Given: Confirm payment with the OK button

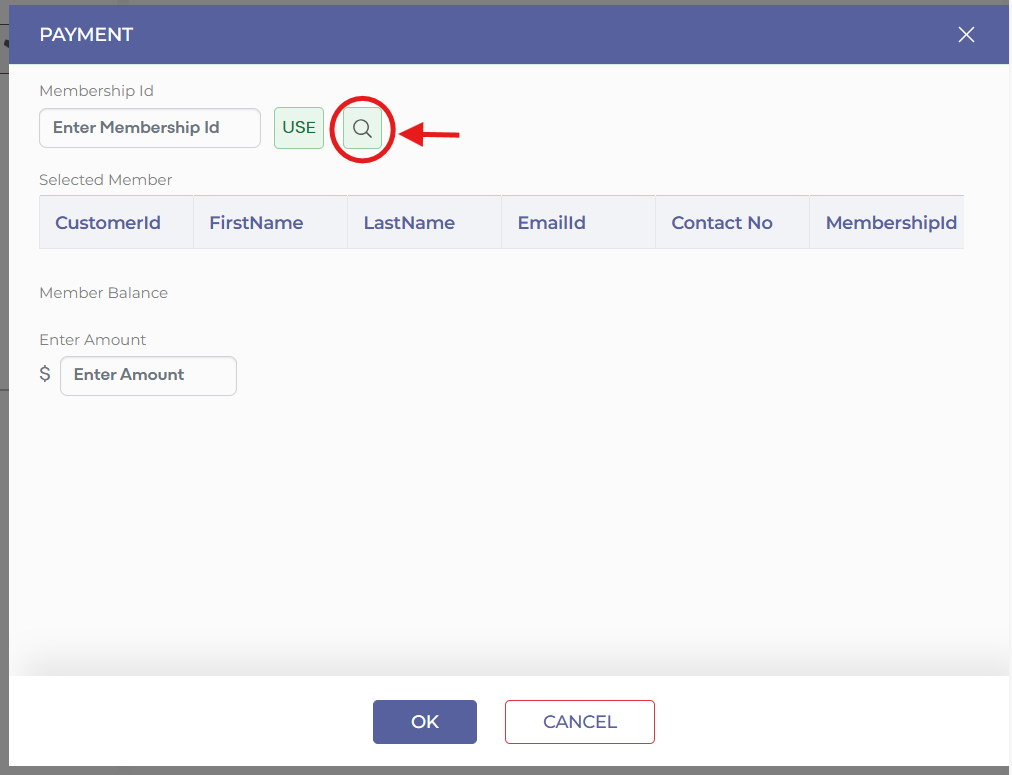Looking at the screenshot, I should coord(424,722).
